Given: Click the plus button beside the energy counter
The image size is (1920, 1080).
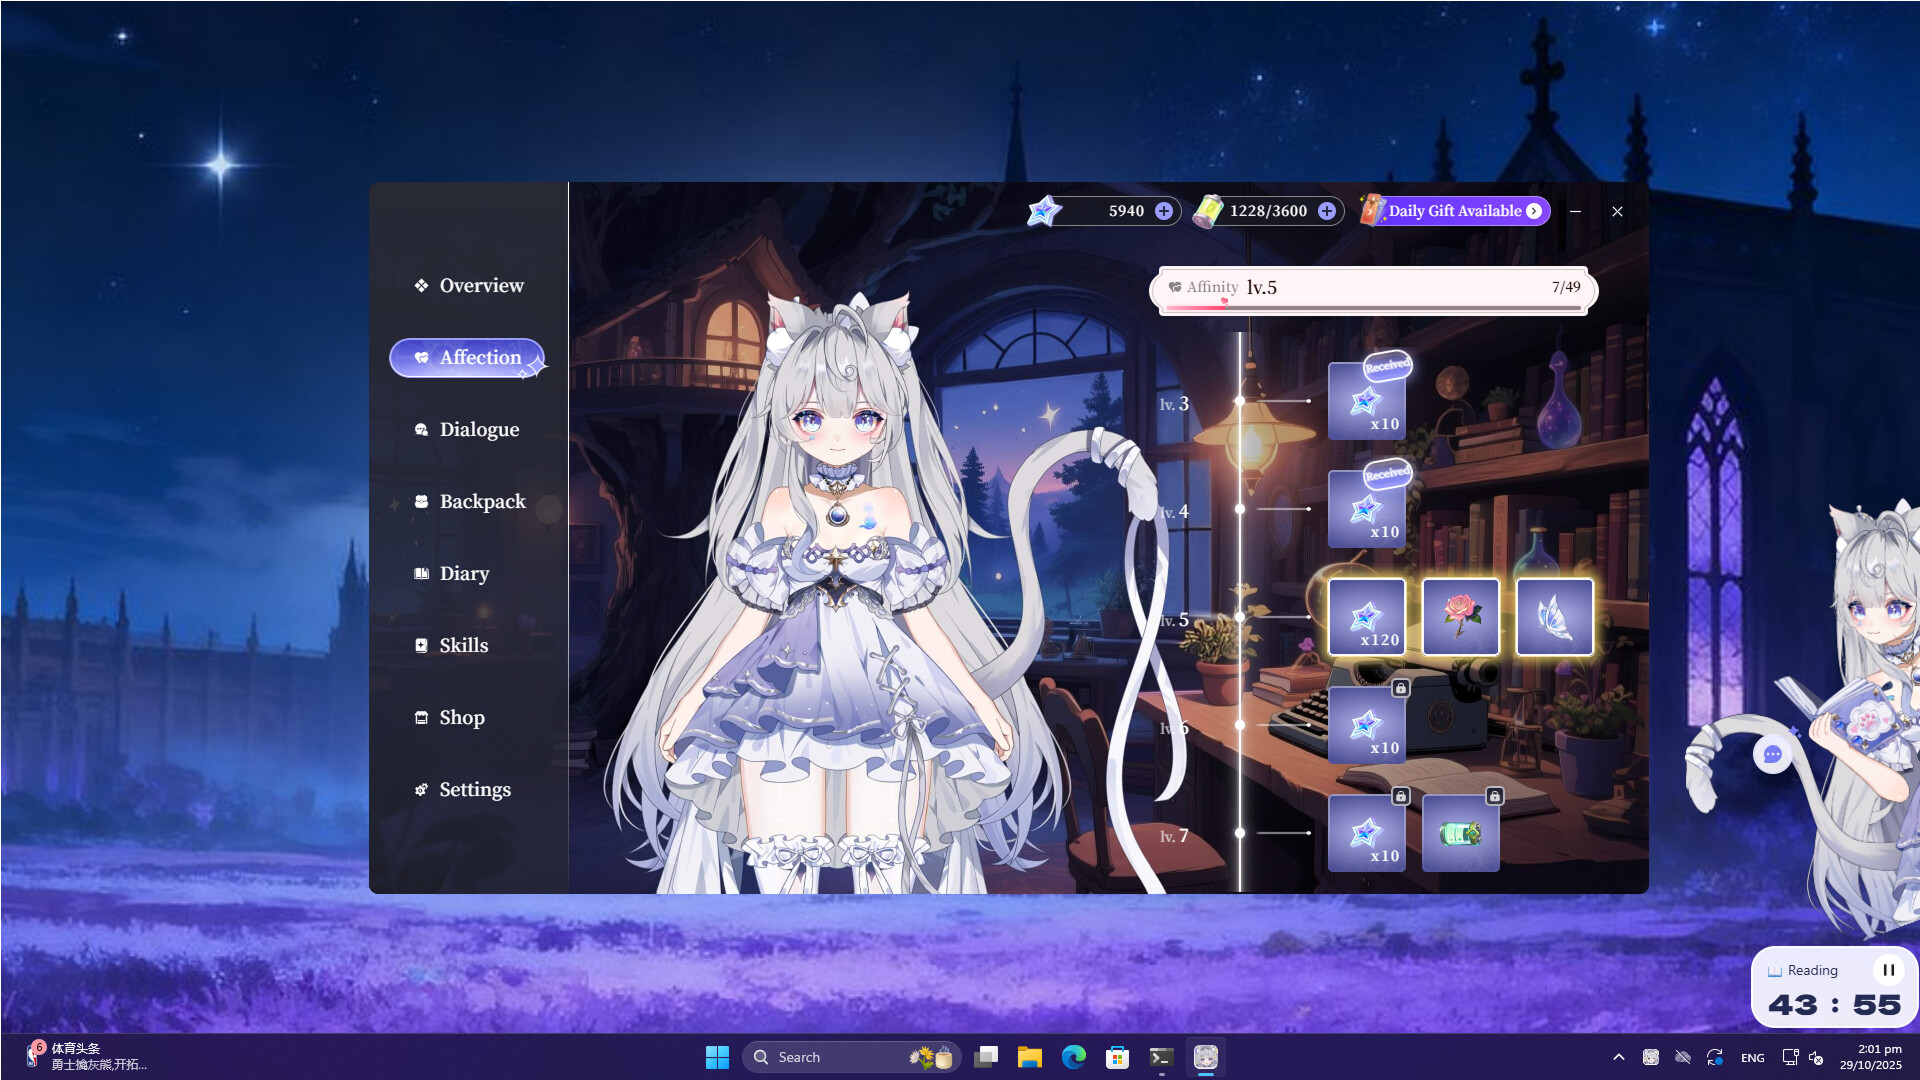Looking at the screenshot, I should click(1325, 211).
